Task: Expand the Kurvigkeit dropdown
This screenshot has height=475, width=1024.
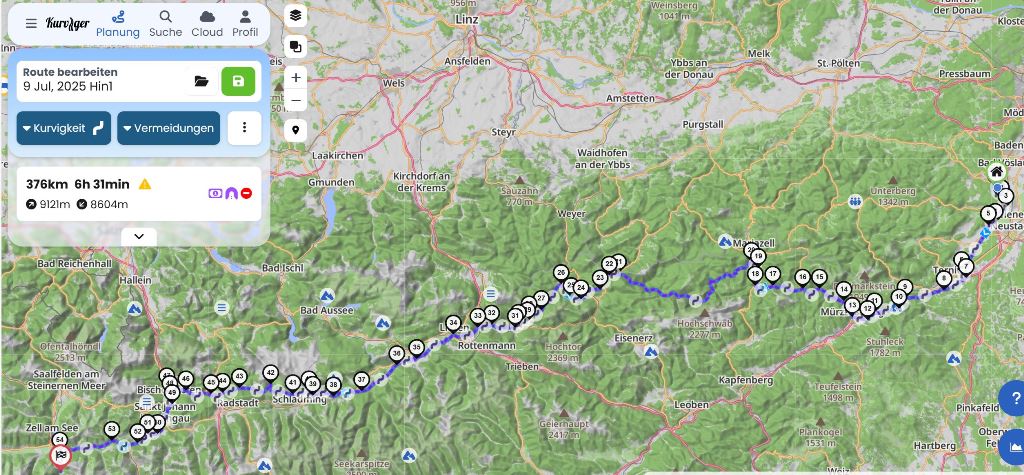Action: point(64,128)
